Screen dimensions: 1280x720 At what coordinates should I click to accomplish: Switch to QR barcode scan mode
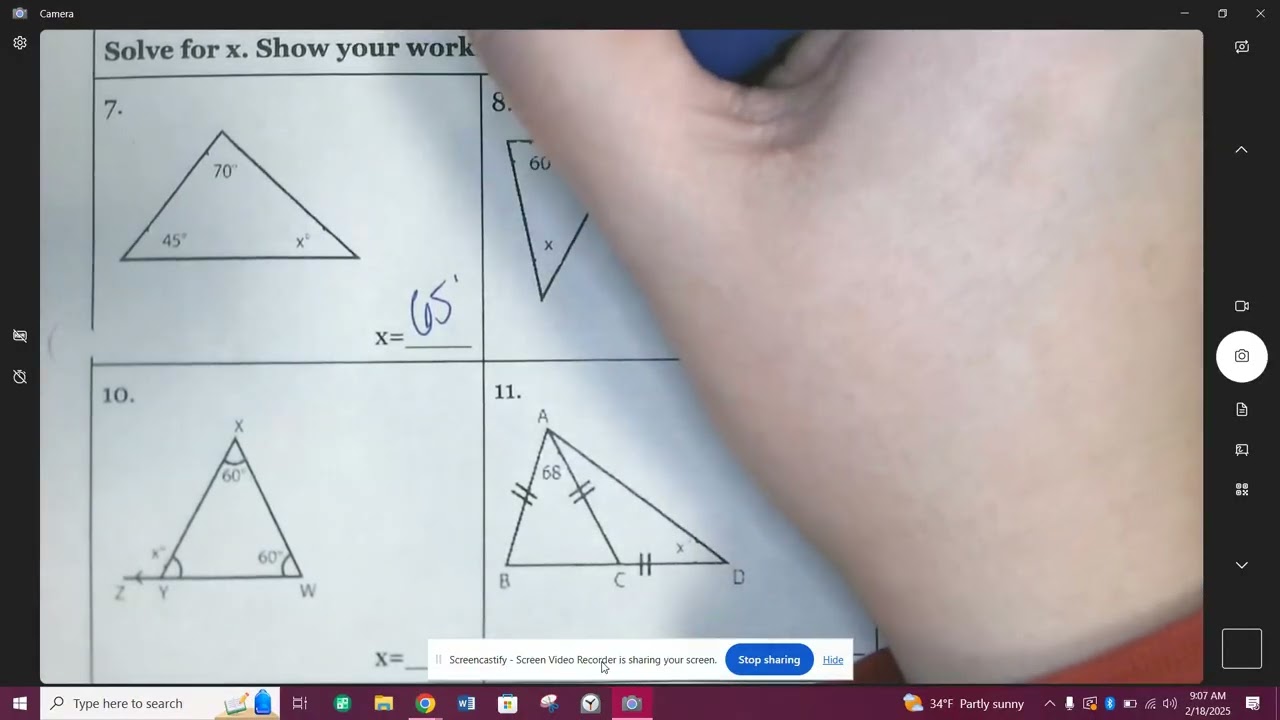[x=1242, y=490]
